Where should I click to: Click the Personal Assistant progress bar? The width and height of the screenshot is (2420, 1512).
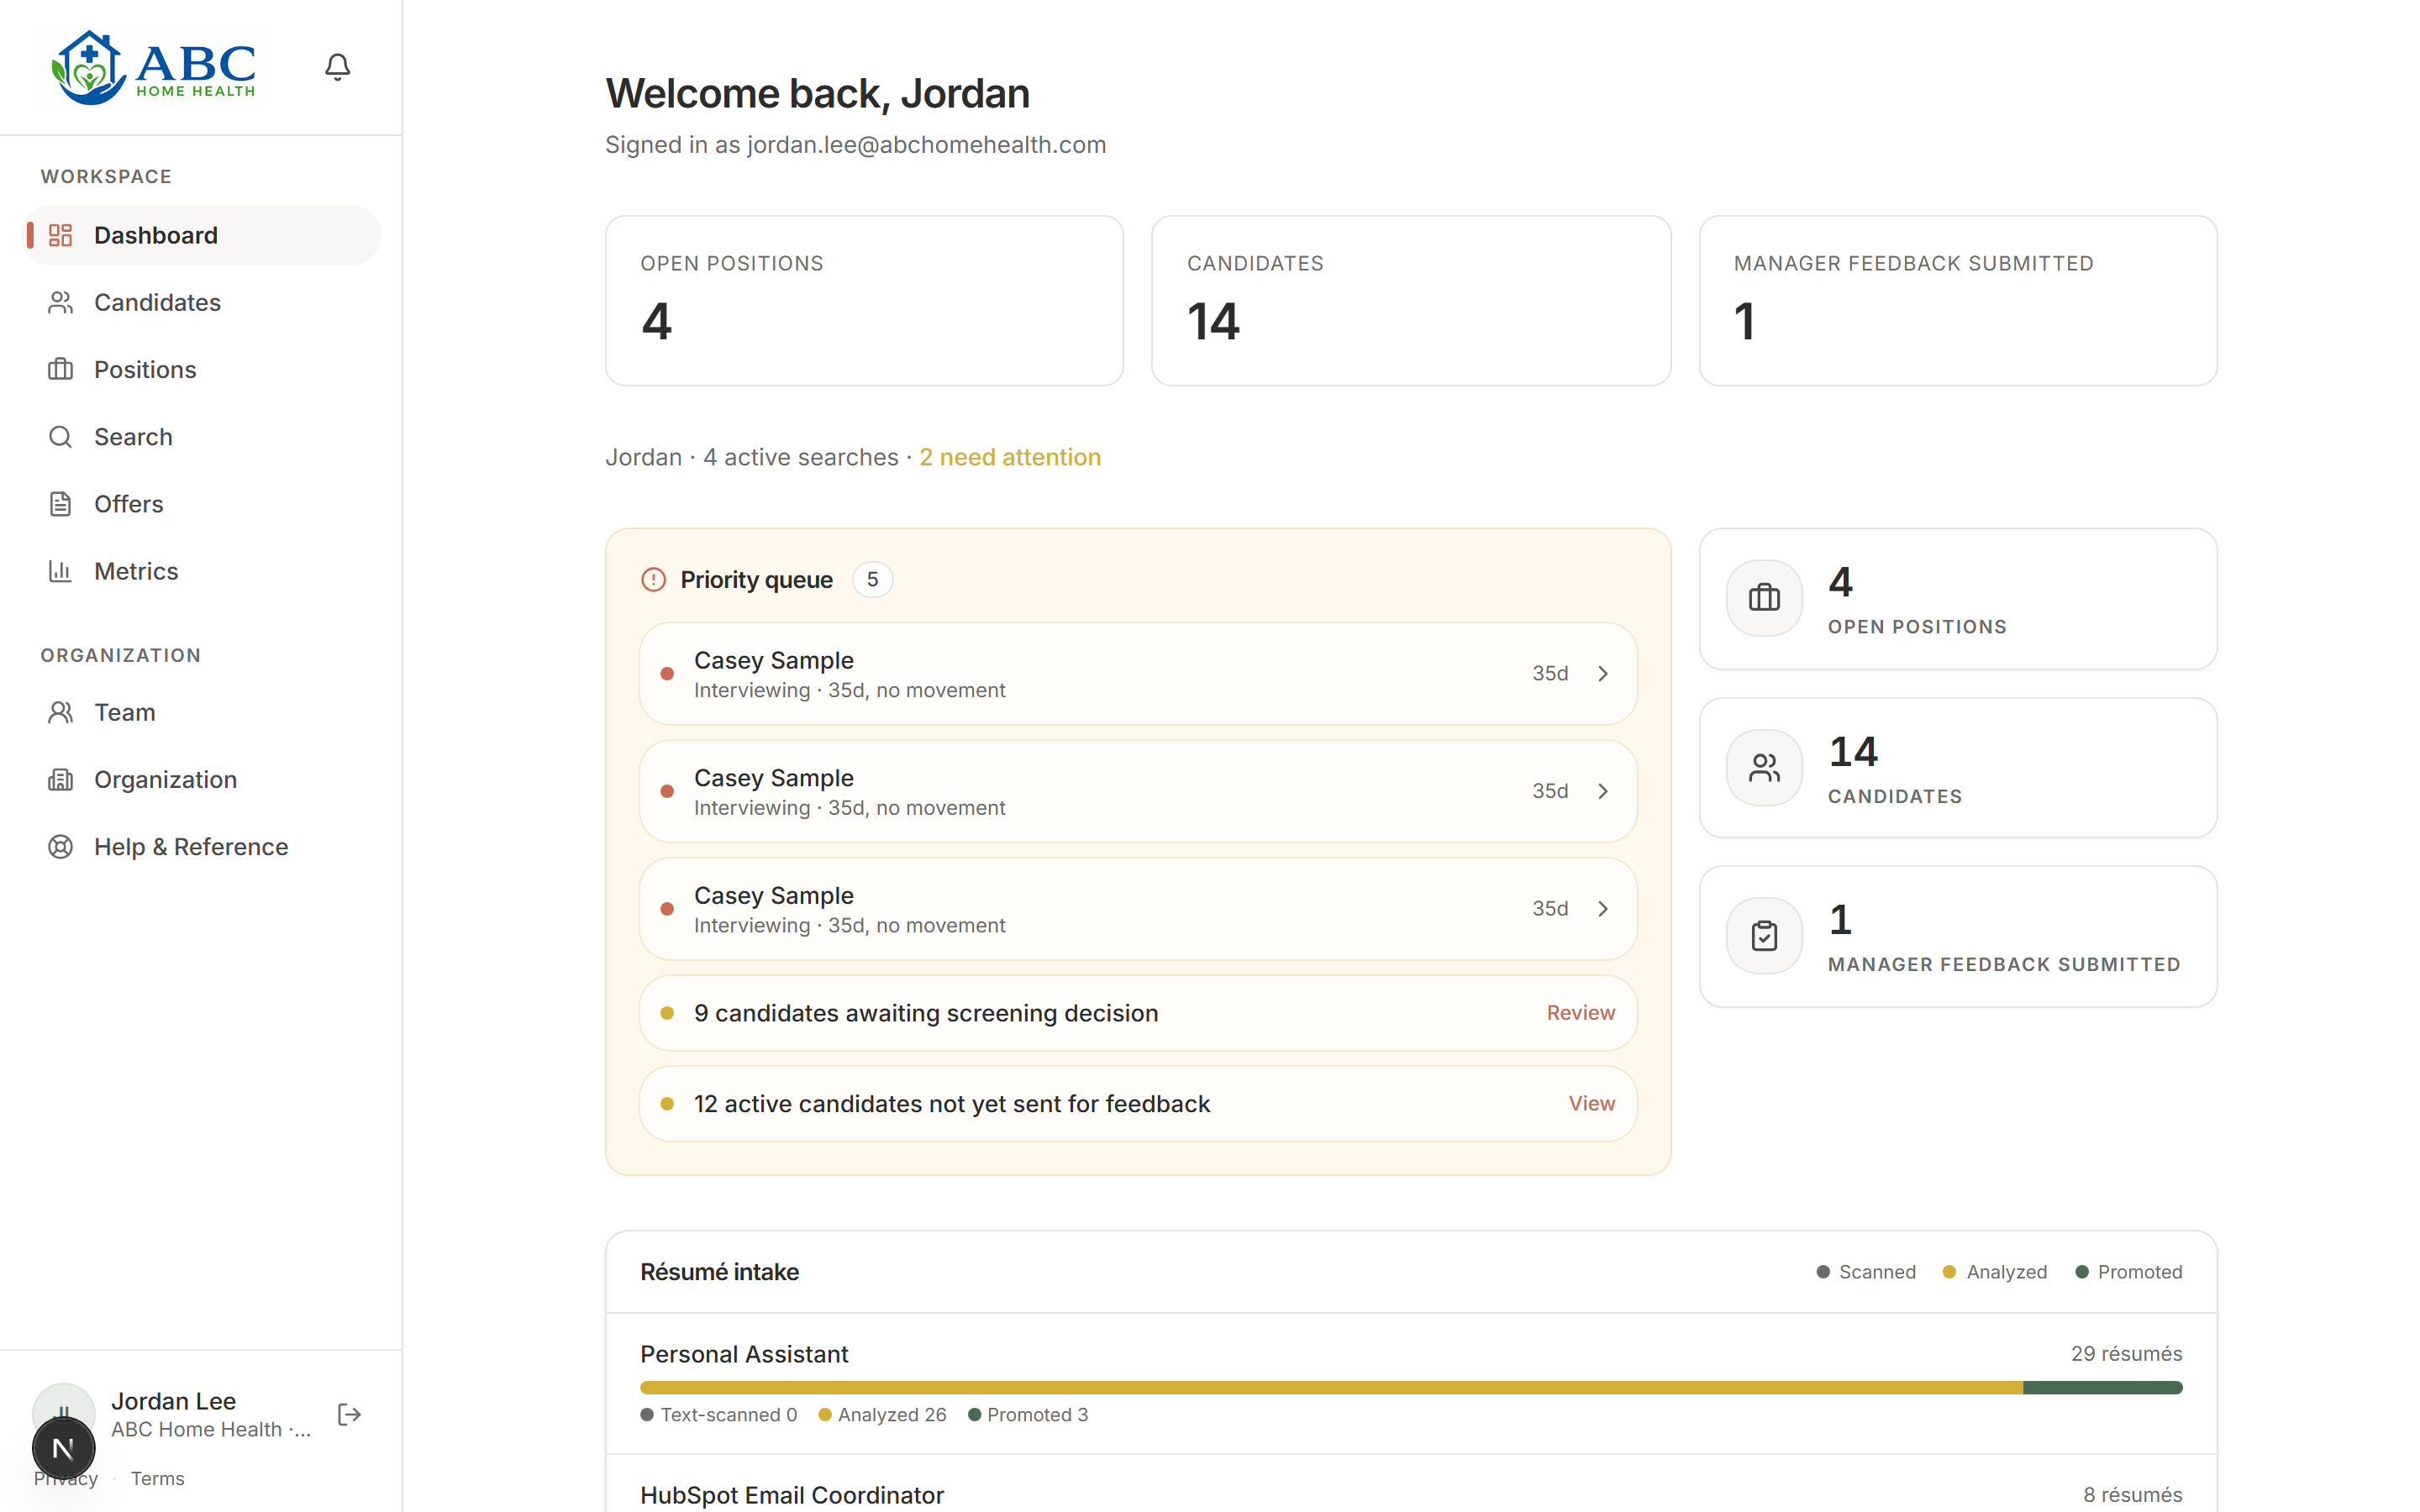(x=1411, y=1388)
